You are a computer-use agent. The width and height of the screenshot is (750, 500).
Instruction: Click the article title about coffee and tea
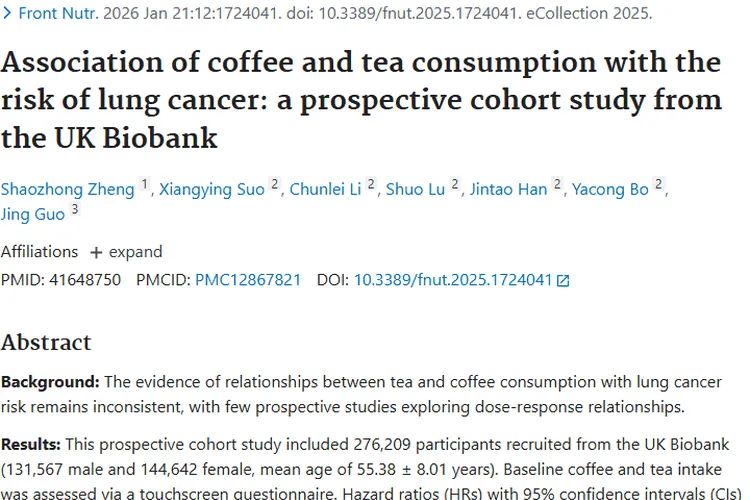pos(361,99)
